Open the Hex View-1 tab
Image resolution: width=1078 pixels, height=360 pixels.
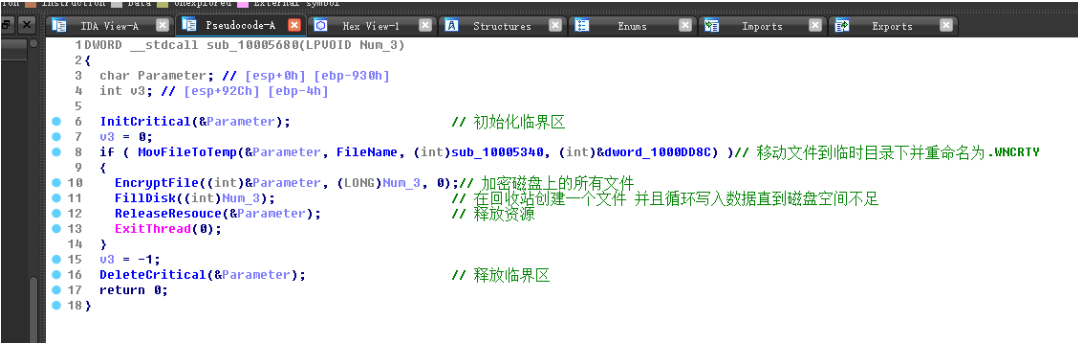coord(371,26)
